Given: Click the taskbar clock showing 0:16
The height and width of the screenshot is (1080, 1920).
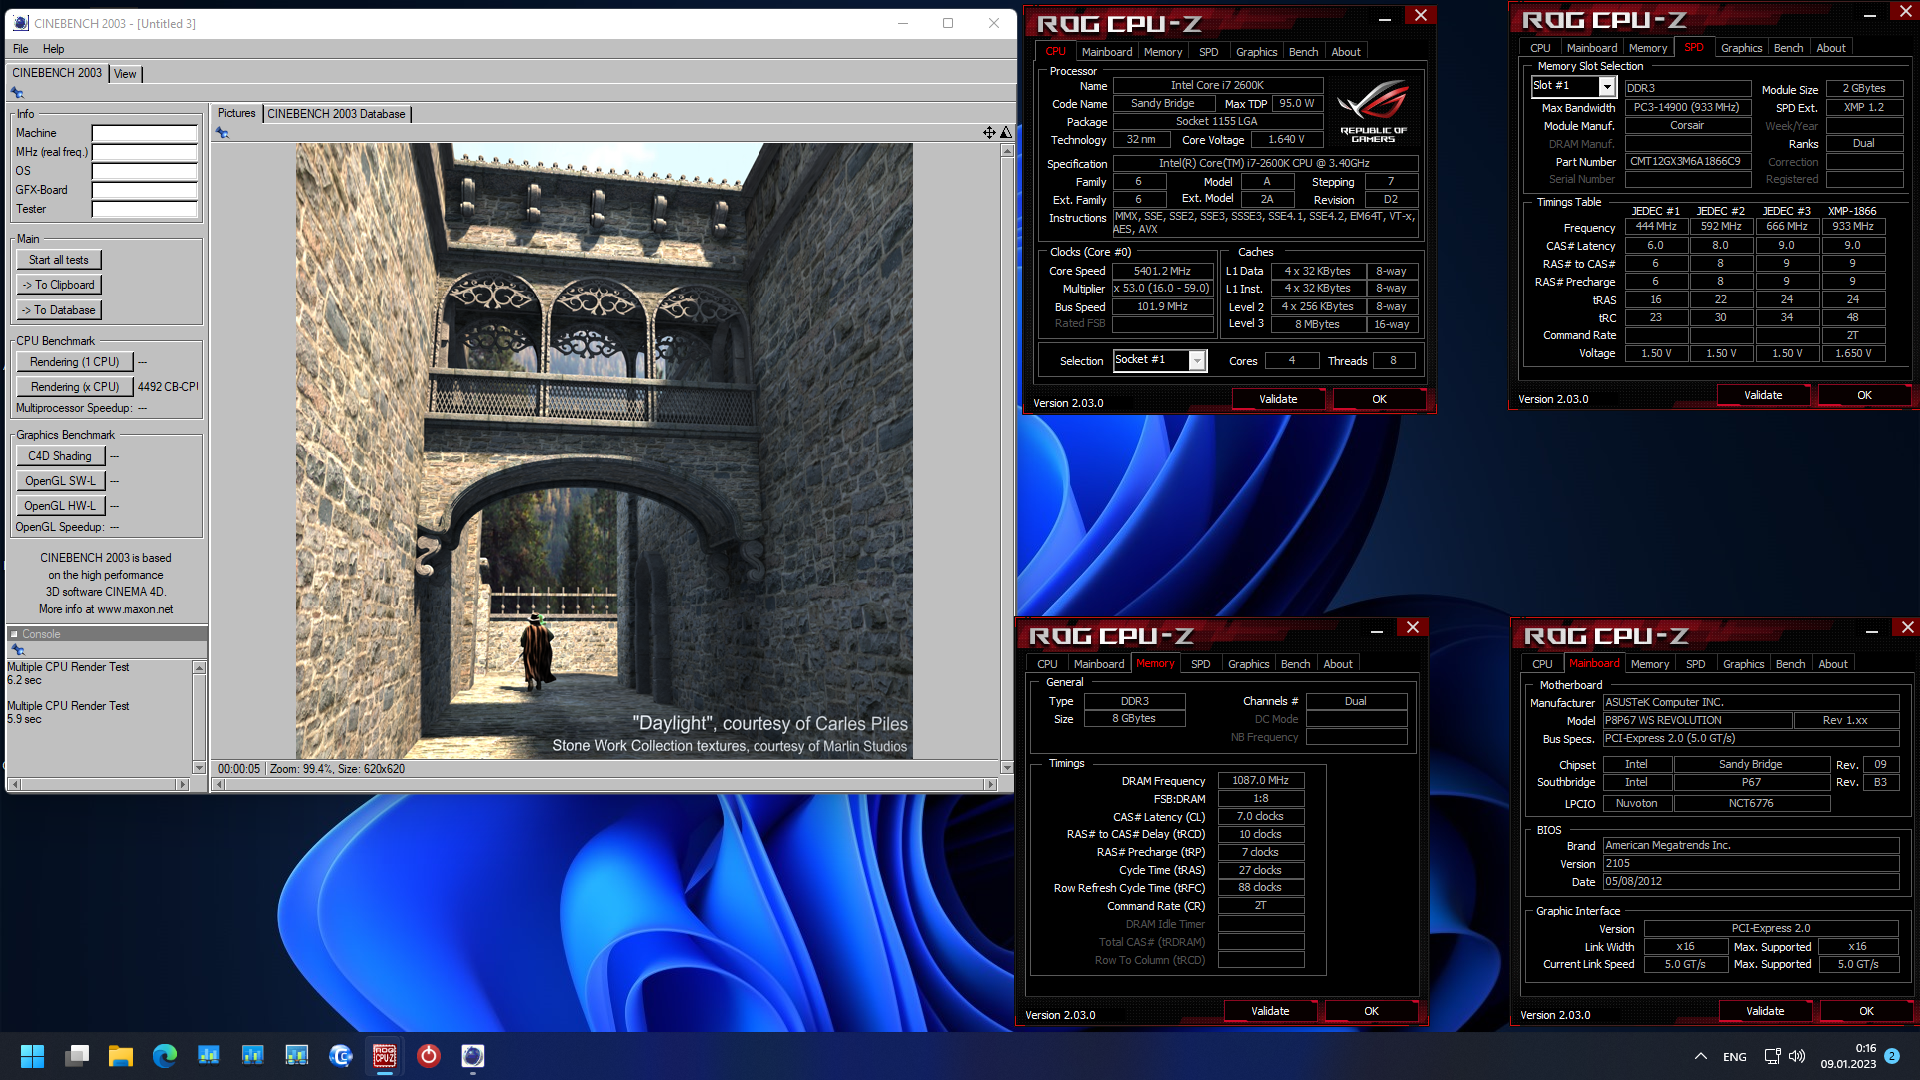Looking at the screenshot, I should click(1865, 1049).
